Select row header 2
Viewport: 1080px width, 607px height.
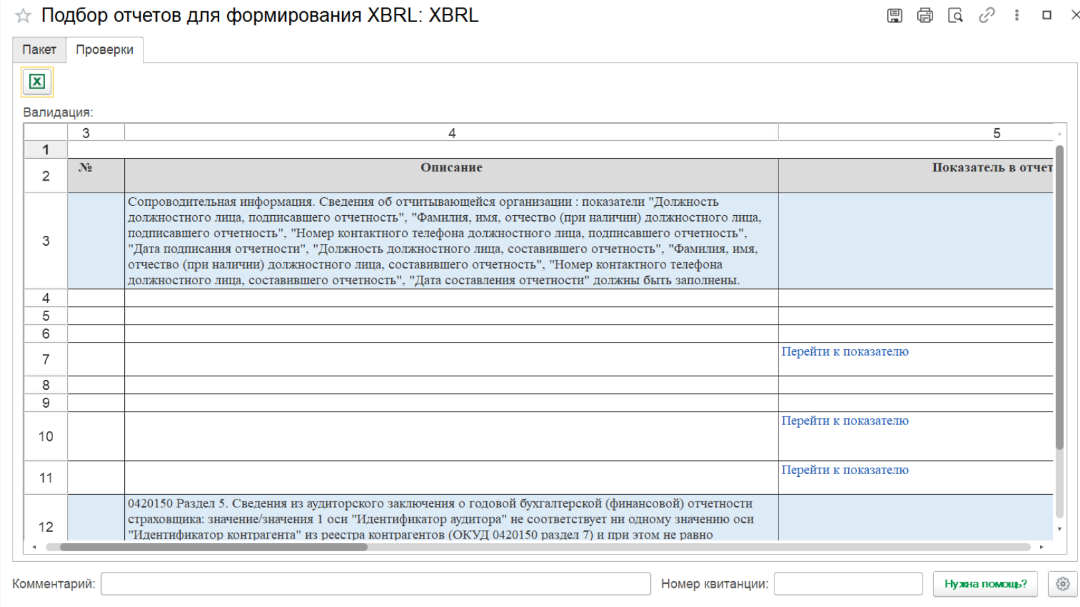[x=45, y=176]
